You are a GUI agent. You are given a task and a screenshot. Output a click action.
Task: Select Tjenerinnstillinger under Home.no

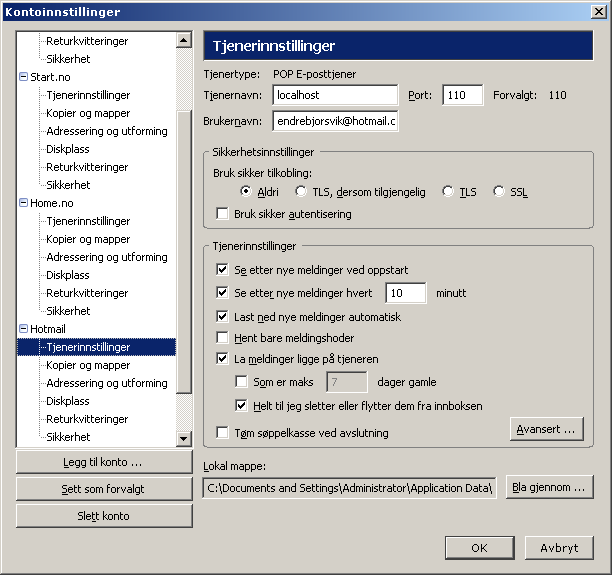point(88,221)
